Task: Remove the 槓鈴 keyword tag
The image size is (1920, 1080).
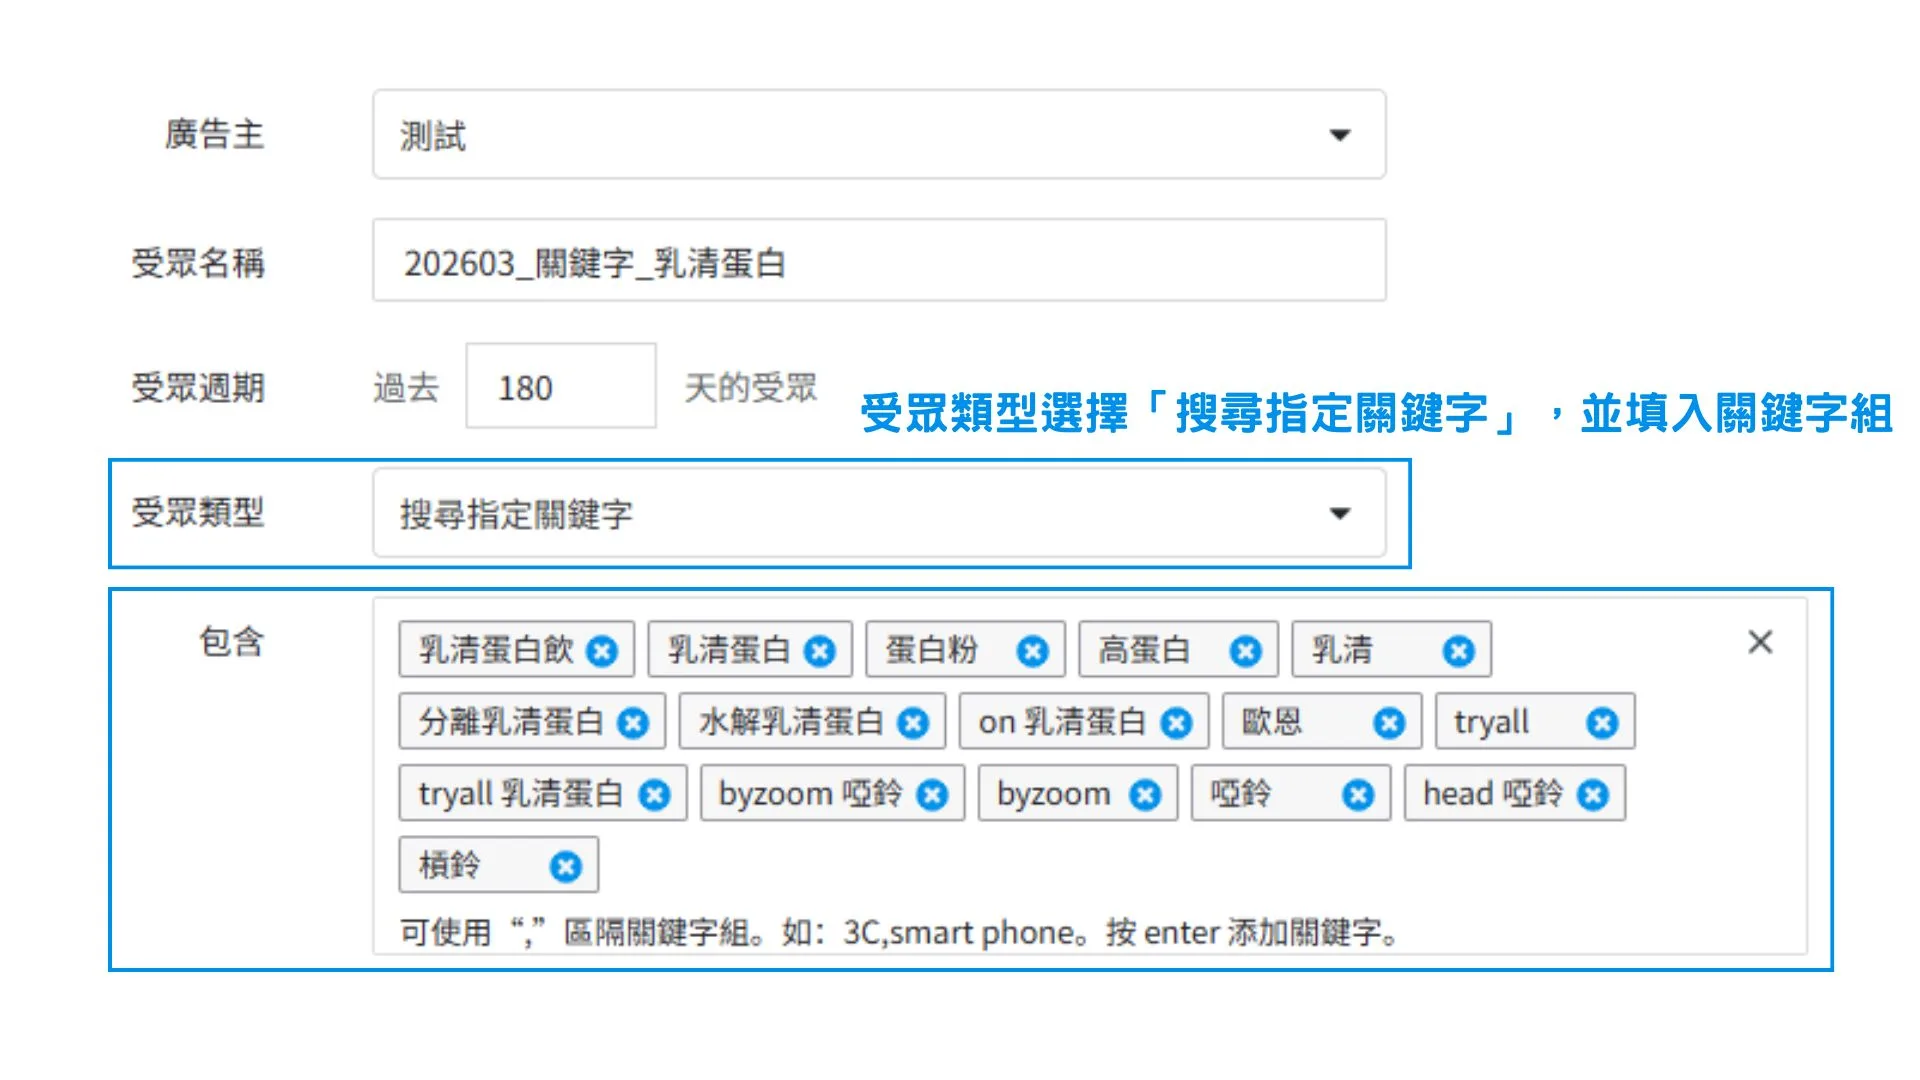Action: point(565,866)
